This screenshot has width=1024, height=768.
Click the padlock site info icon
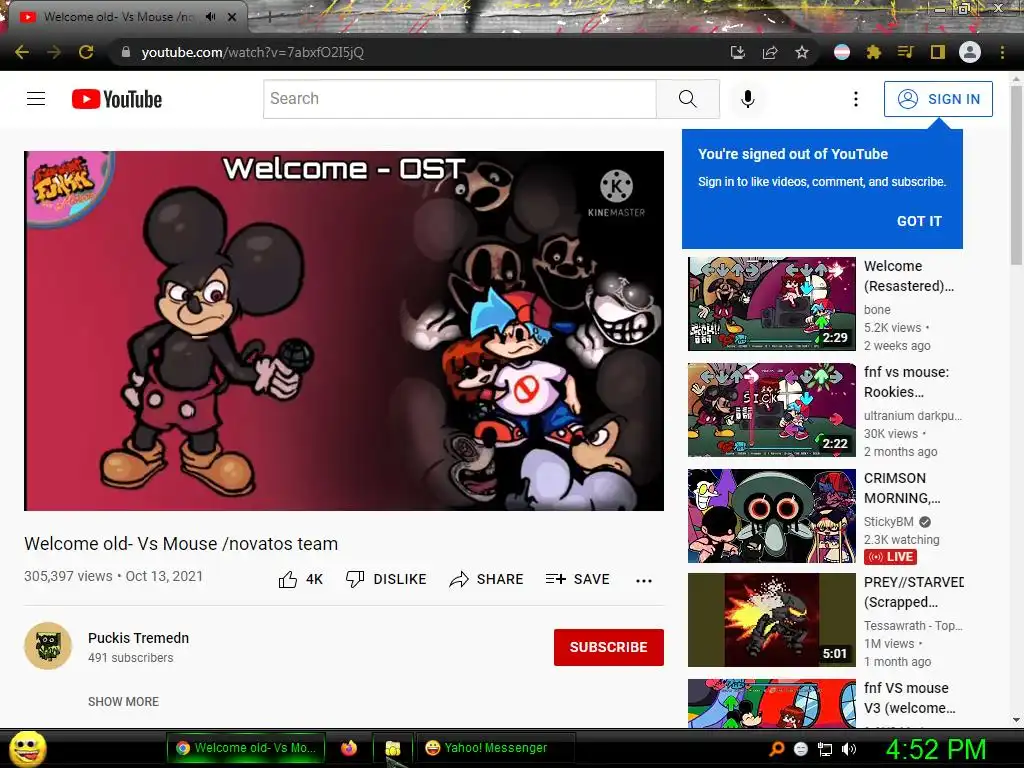(x=126, y=52)
